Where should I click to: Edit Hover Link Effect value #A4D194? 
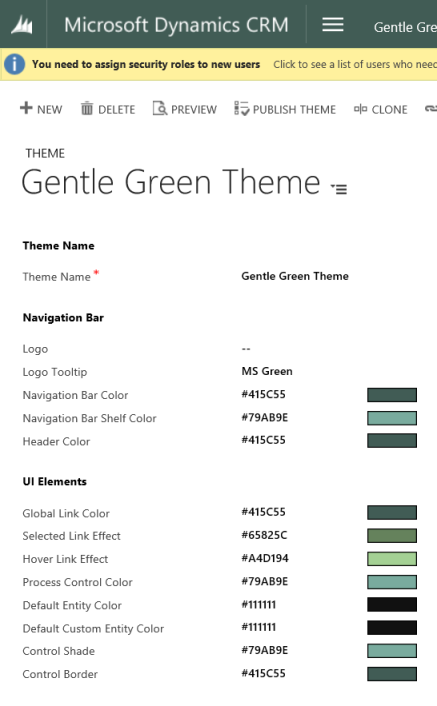coord(265,558)
